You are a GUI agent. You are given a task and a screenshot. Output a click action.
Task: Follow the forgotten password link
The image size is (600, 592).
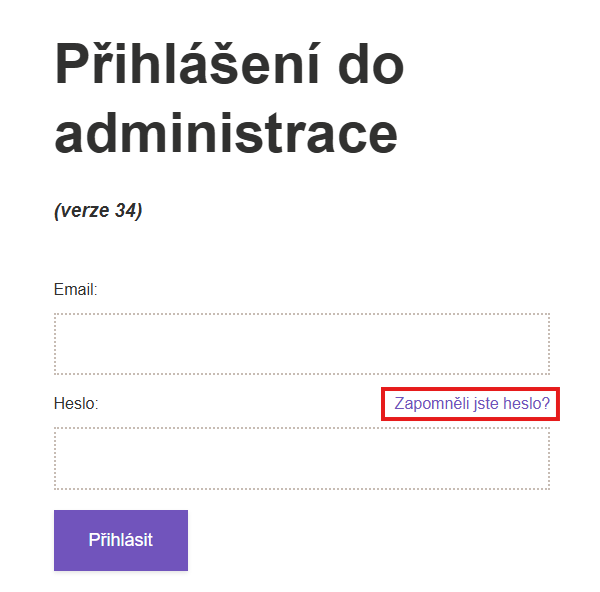click(472, 404)
